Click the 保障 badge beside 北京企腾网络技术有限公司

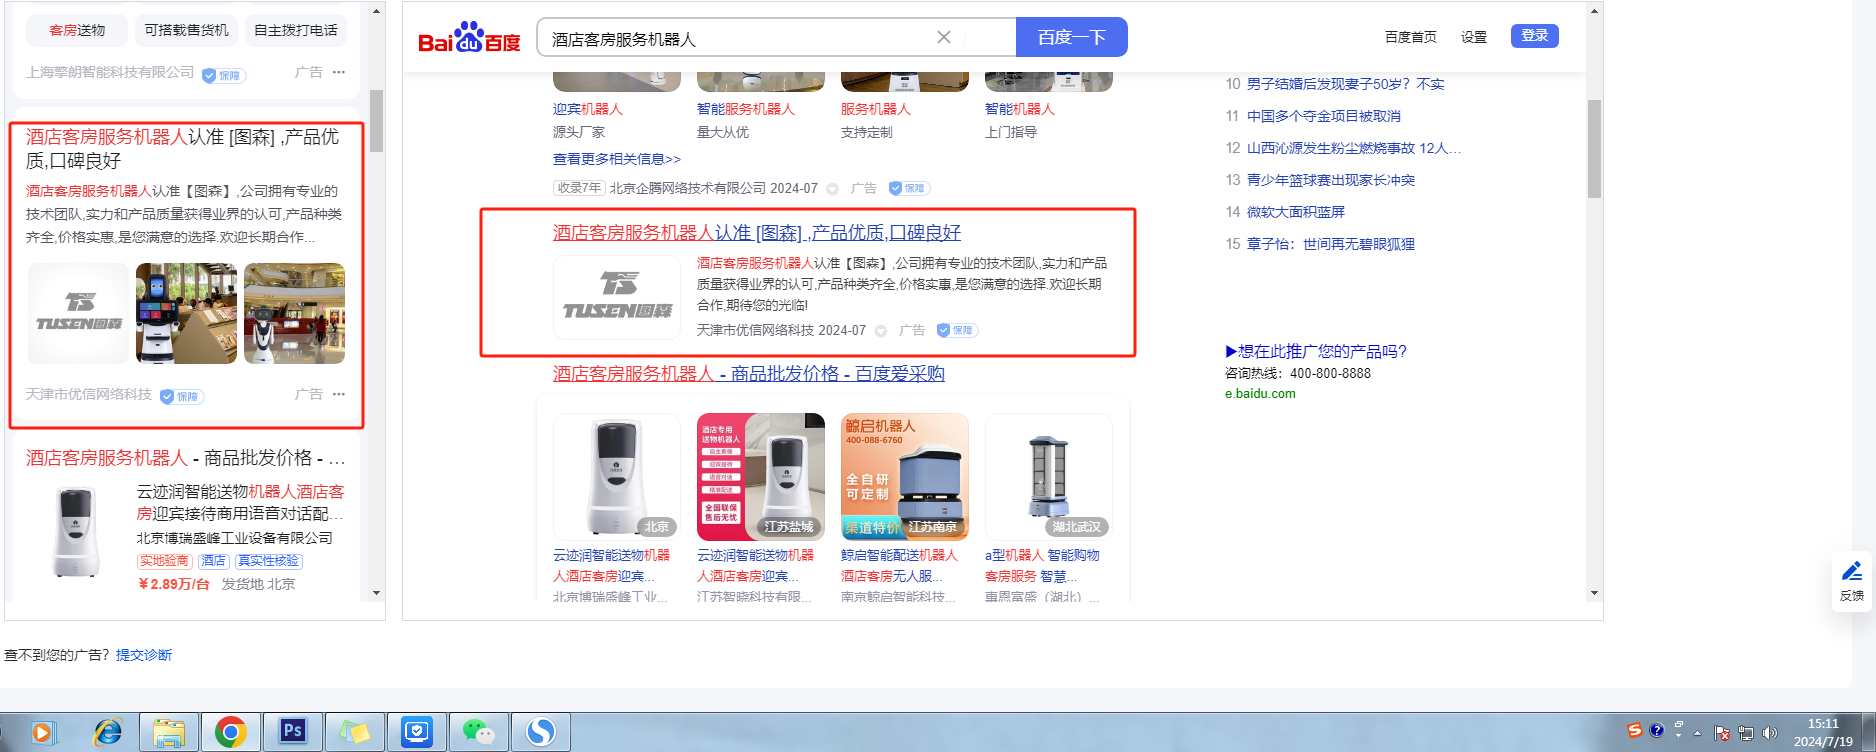pos(909,188)
